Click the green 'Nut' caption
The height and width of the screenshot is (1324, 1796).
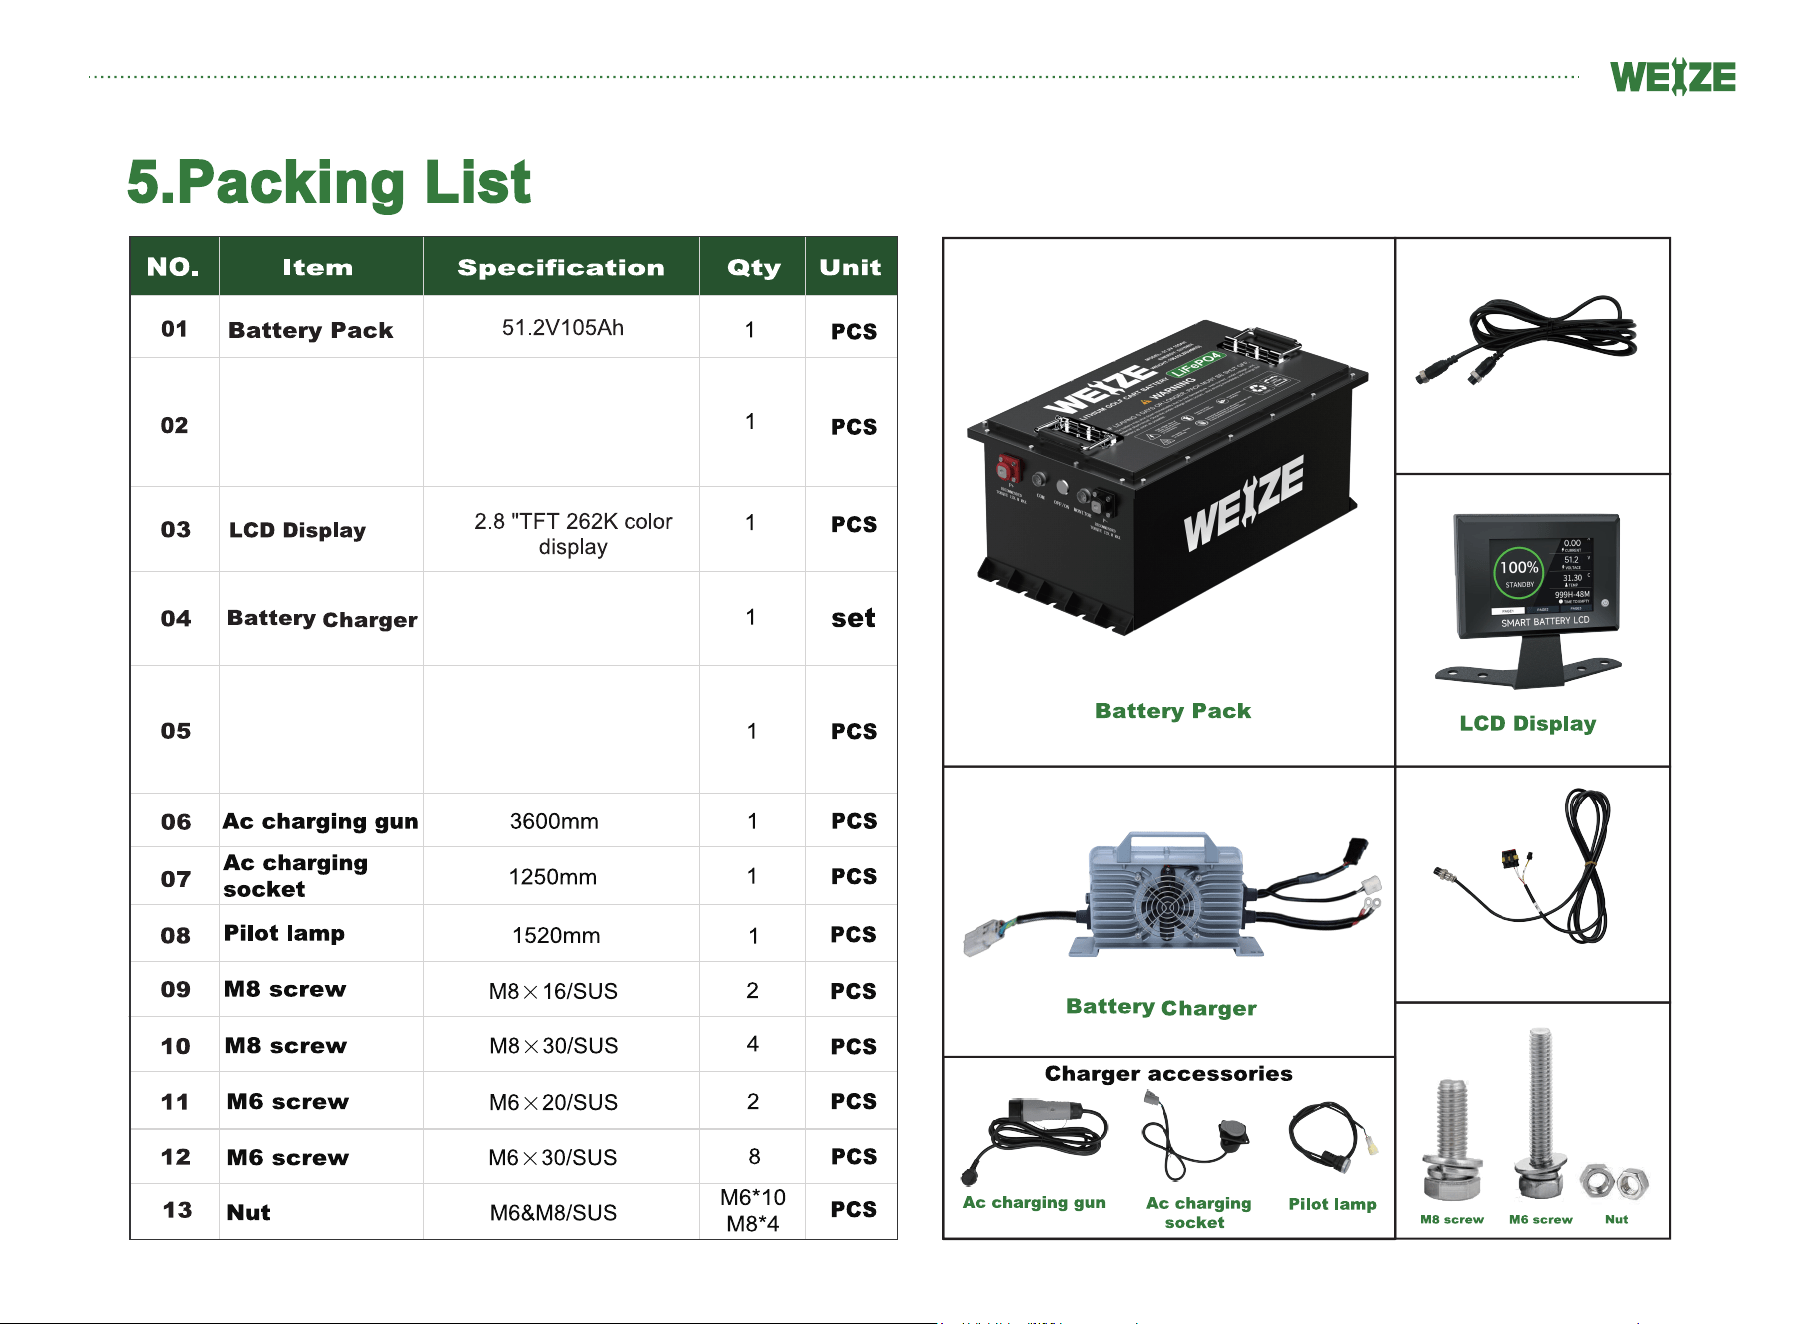1616,1219
